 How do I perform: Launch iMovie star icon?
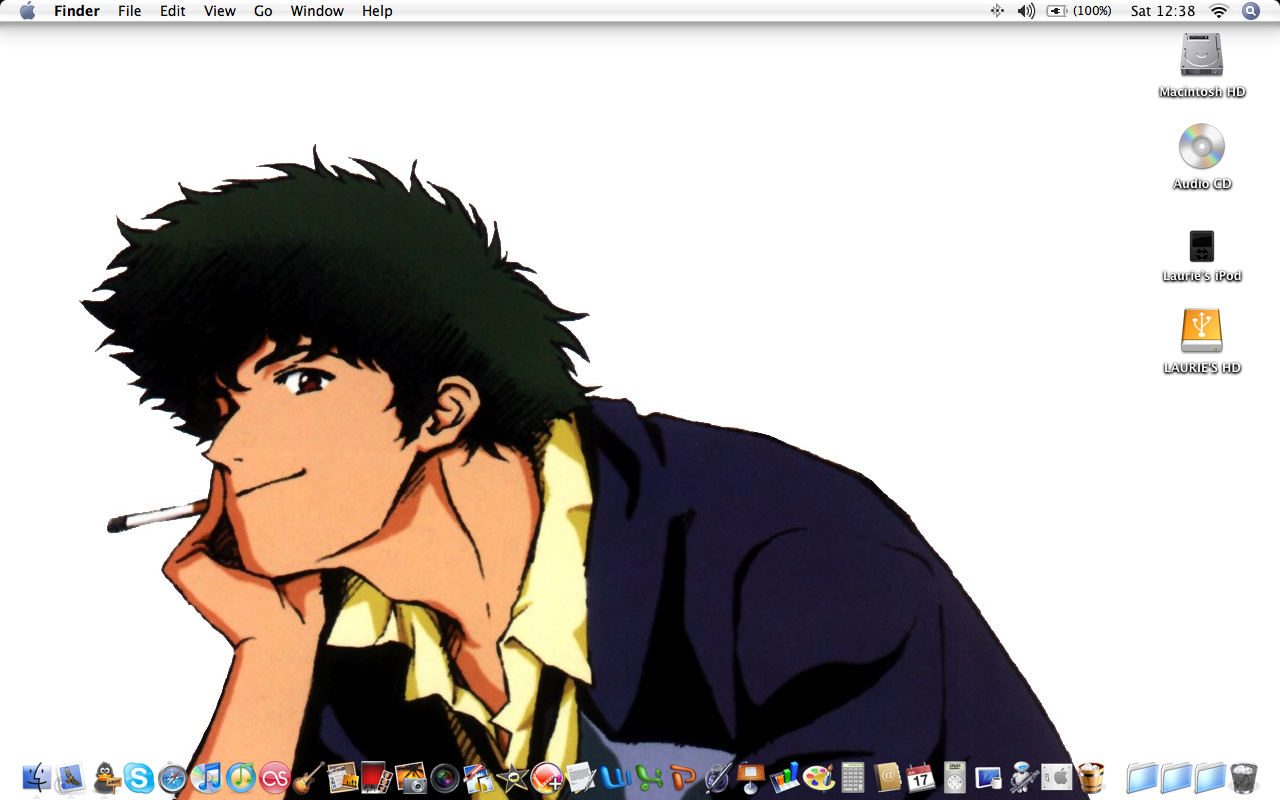click(513, 777)
